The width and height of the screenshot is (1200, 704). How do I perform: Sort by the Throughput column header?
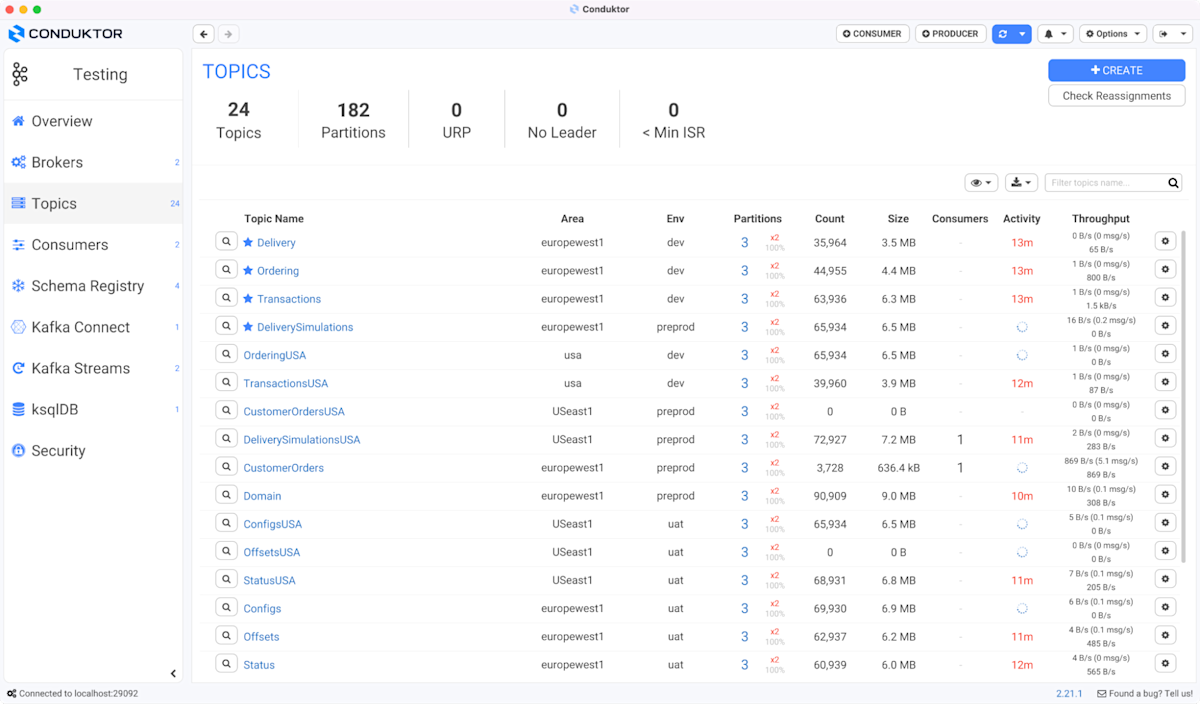[x=1100, y=218]
